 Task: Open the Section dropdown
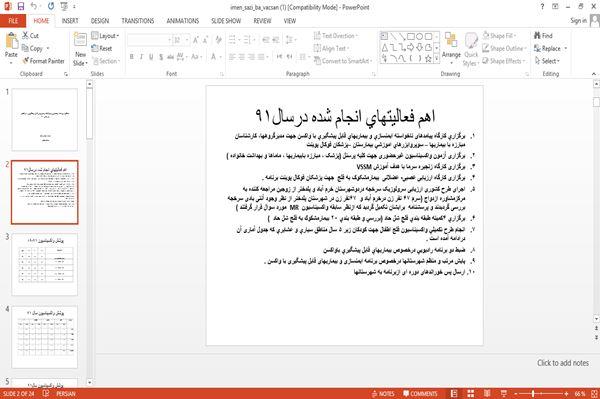coord(106,61)
